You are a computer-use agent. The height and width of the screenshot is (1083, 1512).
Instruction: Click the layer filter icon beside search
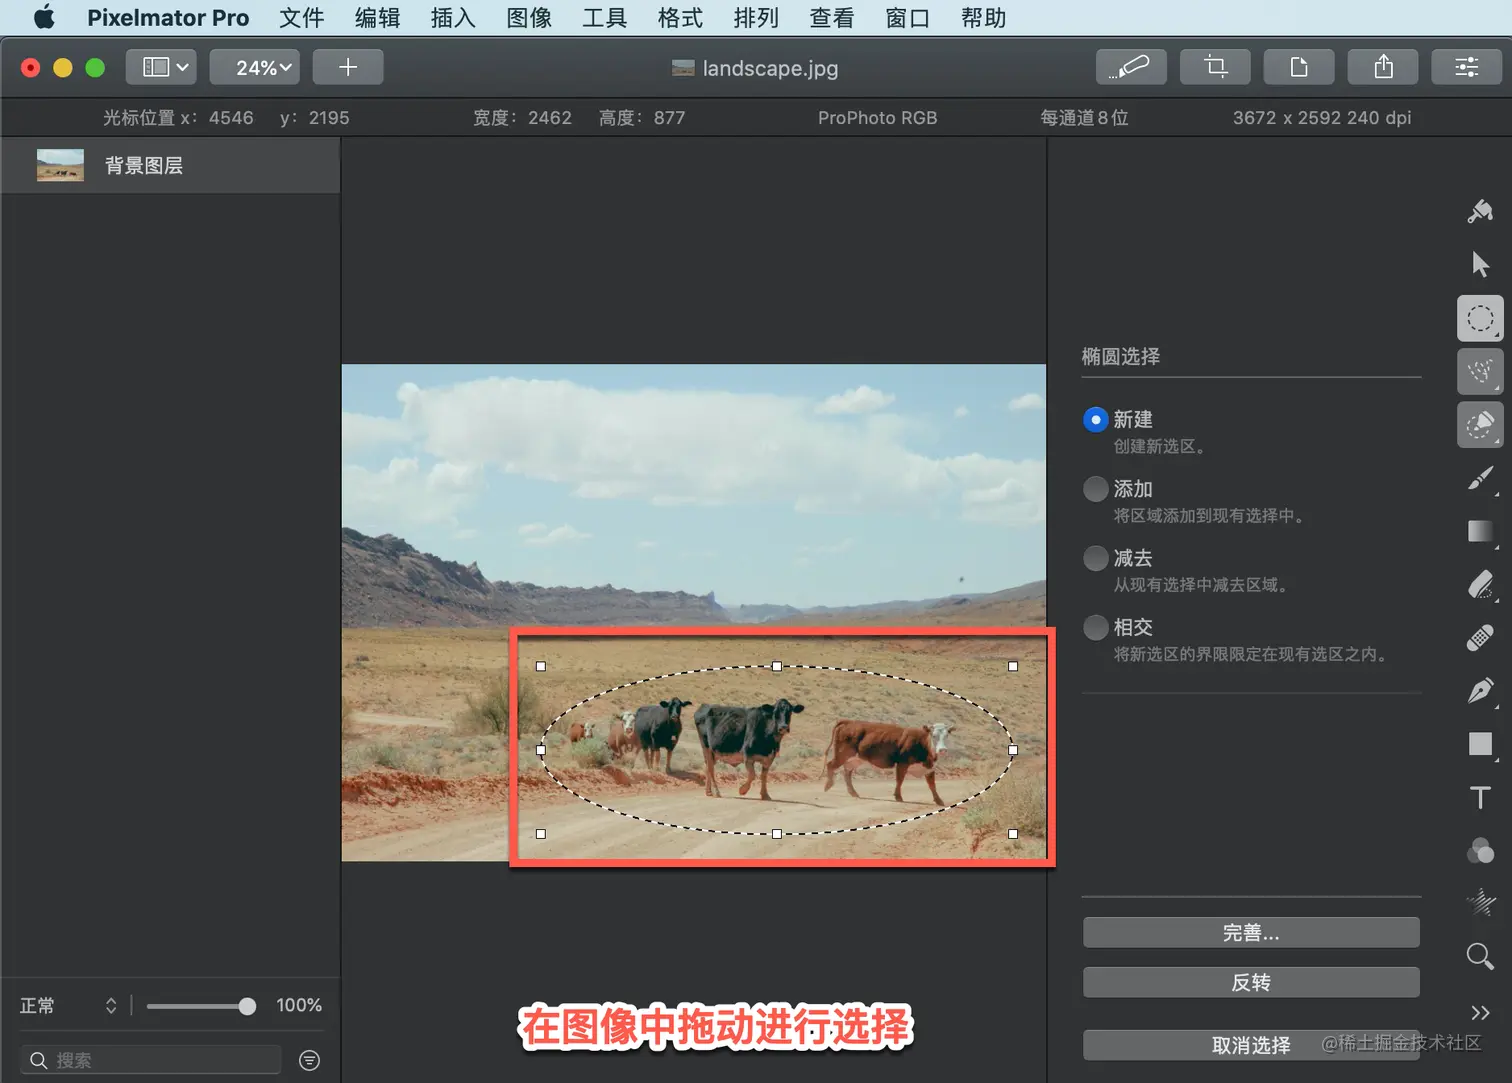point(310,1060)
